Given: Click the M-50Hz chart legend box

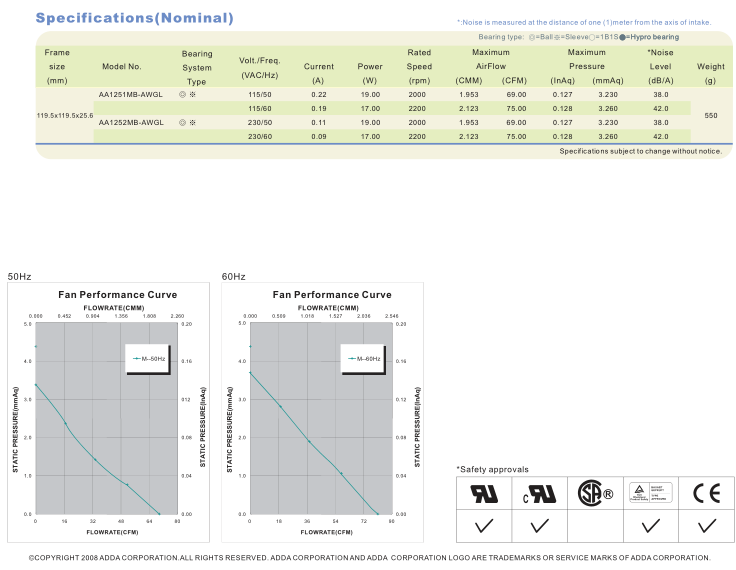Looking at the screenshot, I should coord(147,359).
